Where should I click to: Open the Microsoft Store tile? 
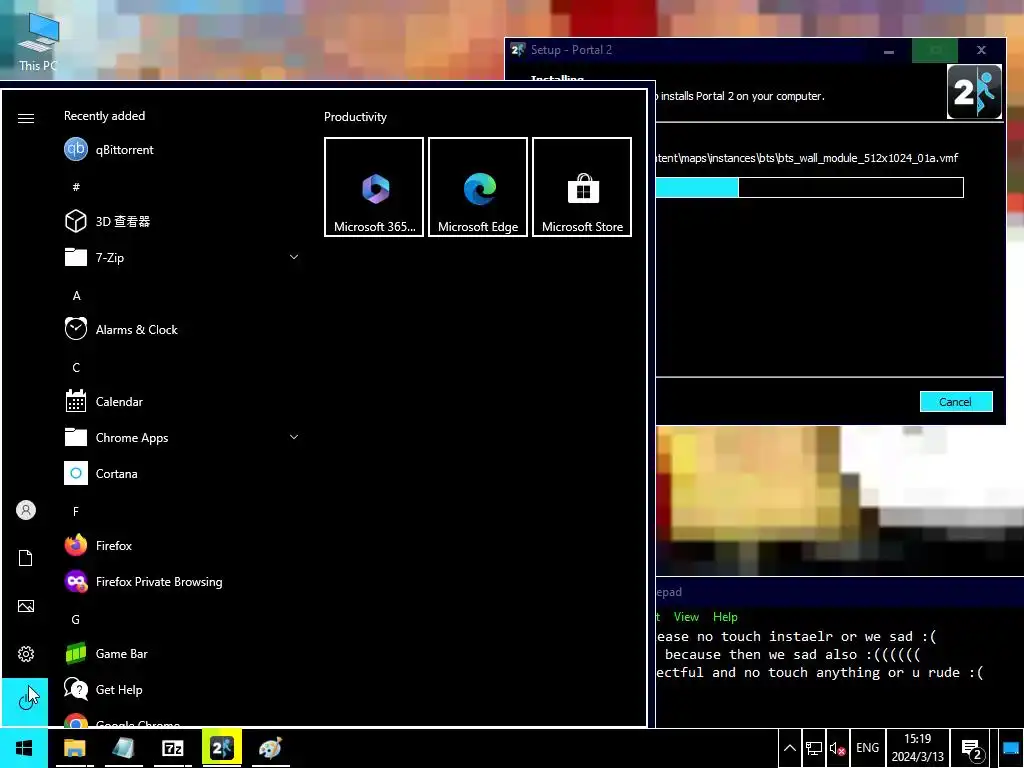(x=582, y=187)
